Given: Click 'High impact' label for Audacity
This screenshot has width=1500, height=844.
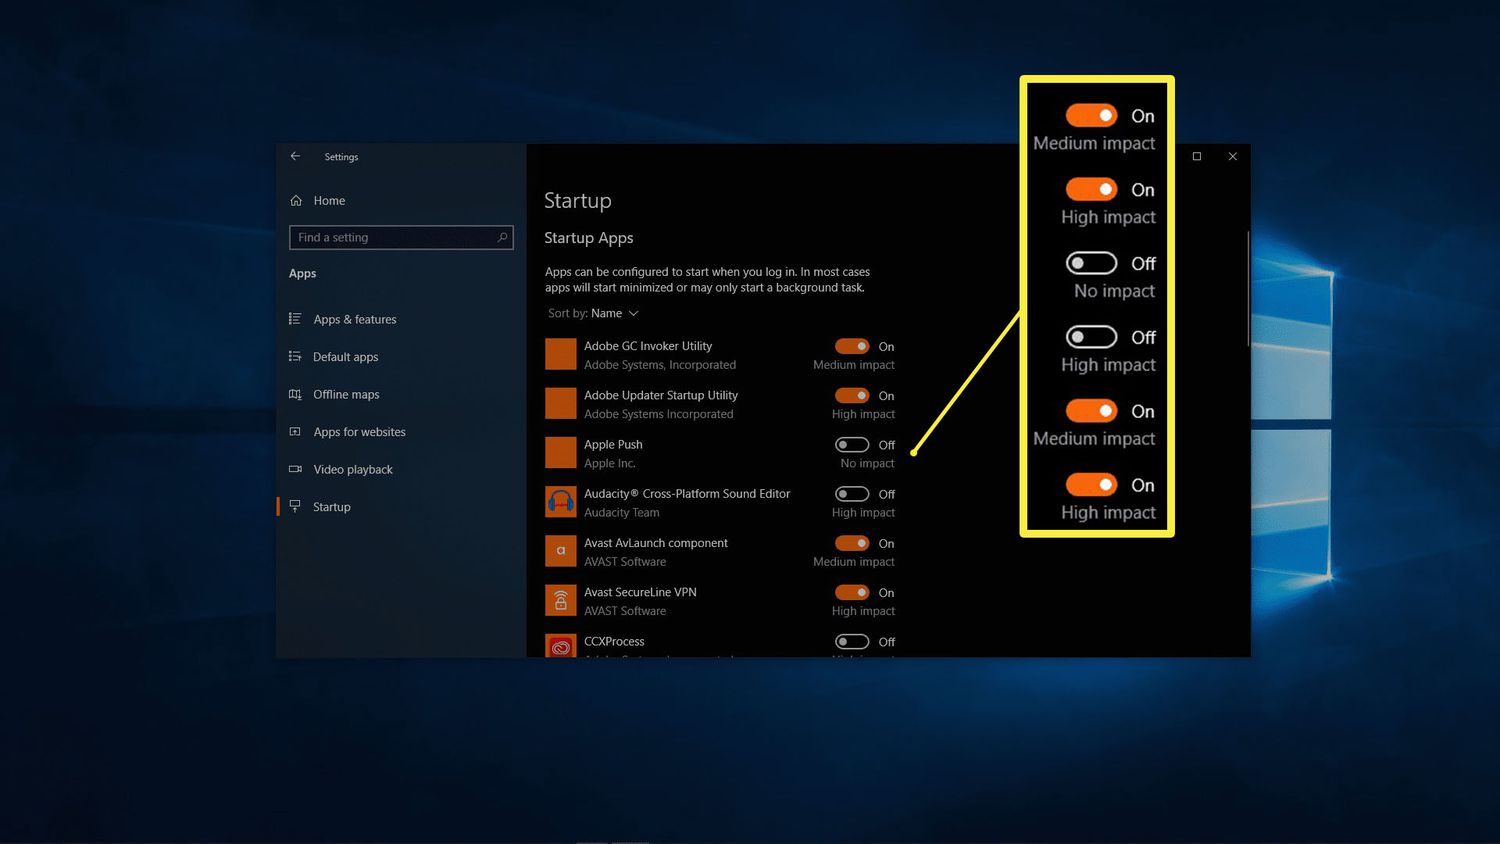Looking at the screenshot, I should tap(863, 513).
